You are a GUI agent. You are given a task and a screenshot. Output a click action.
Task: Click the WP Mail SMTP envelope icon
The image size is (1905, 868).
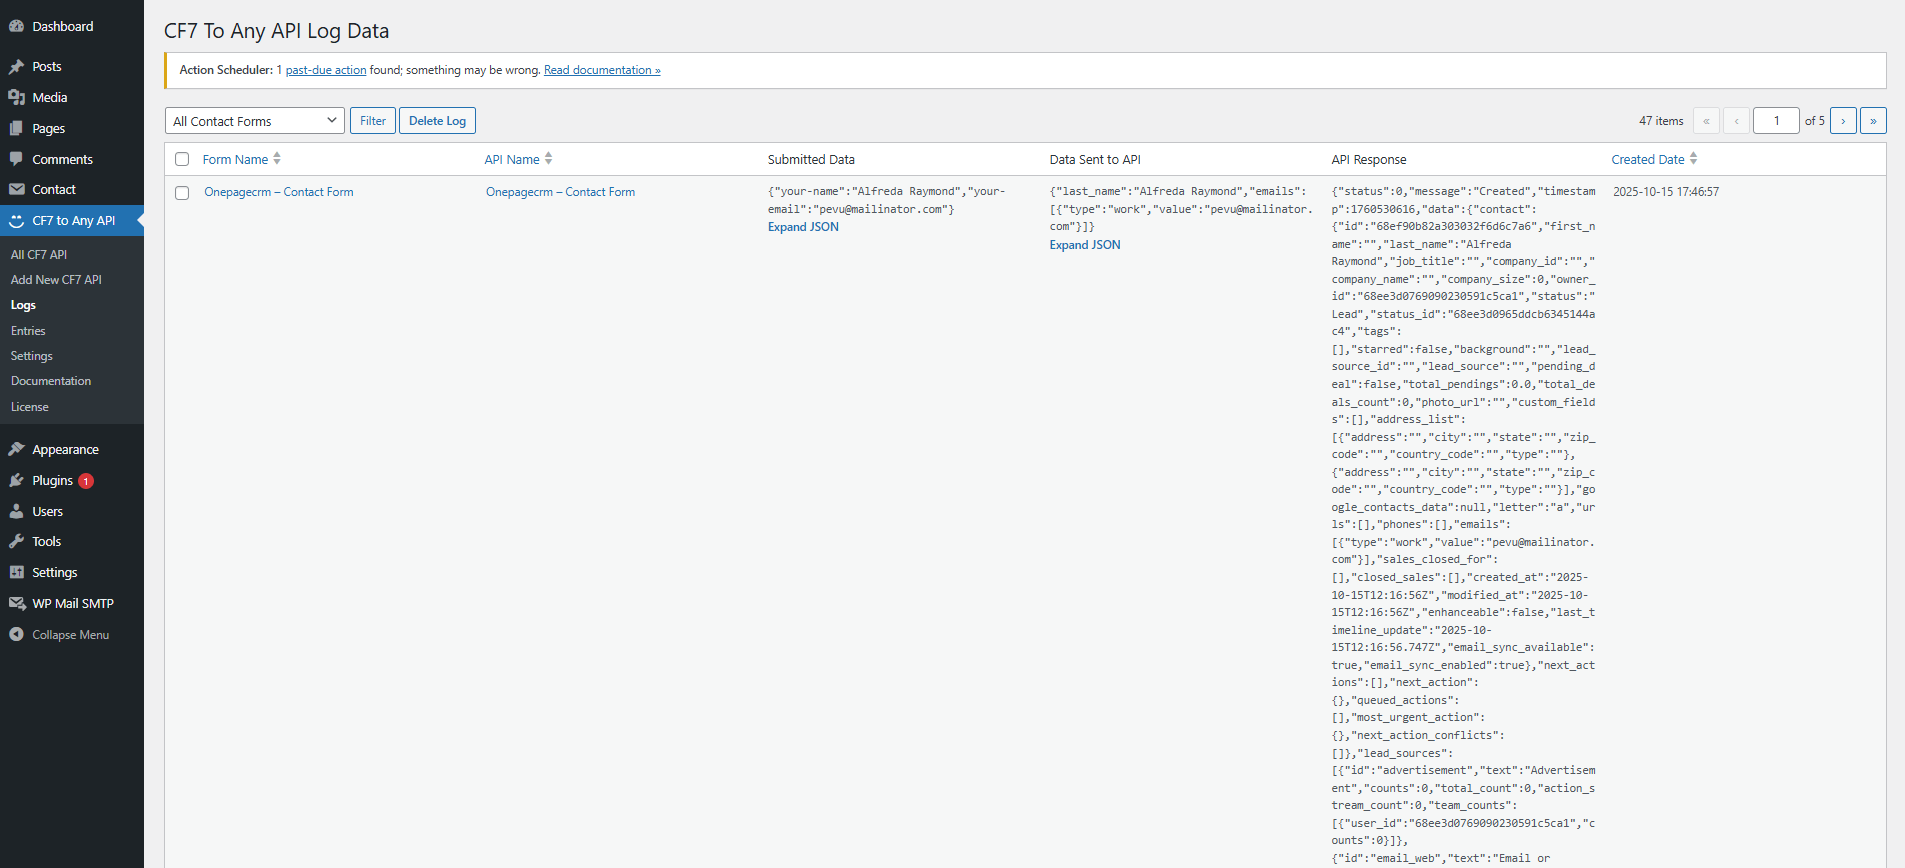tap(16, 604)
